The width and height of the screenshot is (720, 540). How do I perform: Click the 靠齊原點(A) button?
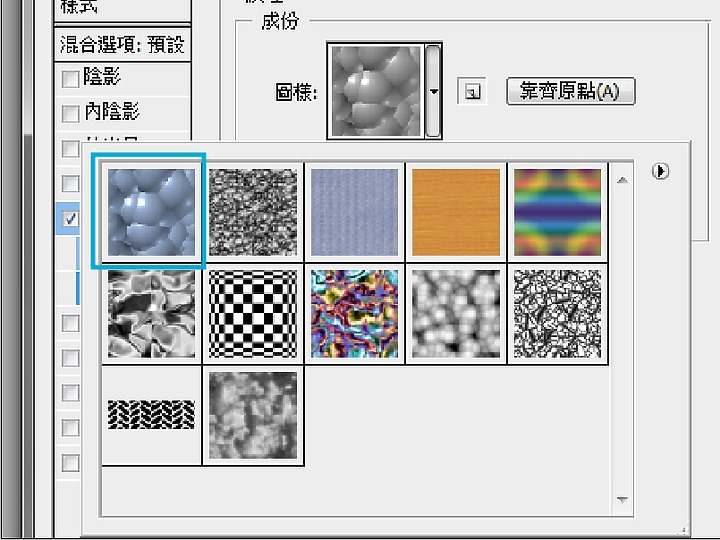pos(571,91)
